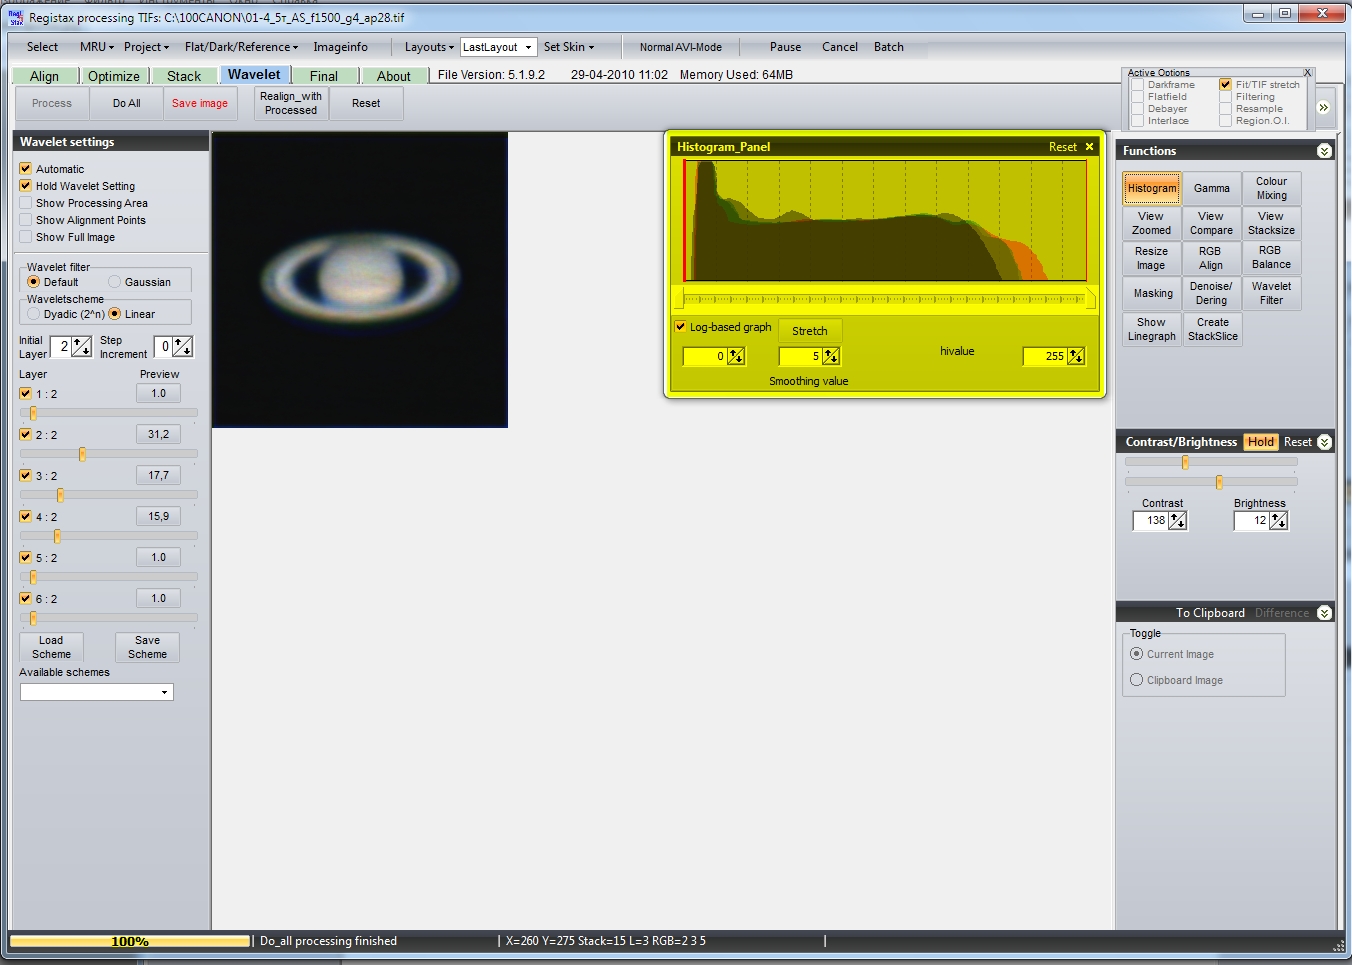
Task: Click the Smoothing value spinner icon
Action: click(830, 357)
